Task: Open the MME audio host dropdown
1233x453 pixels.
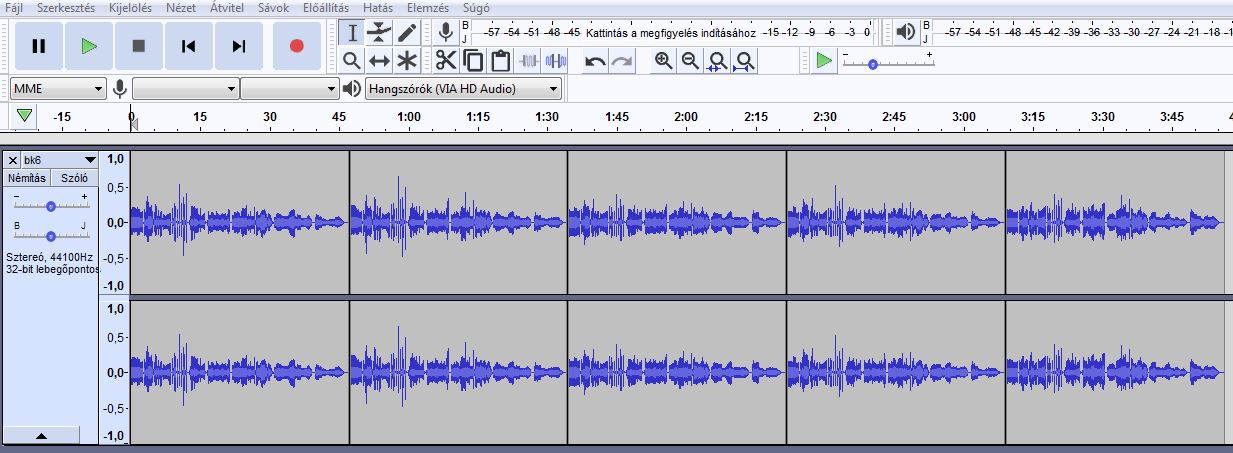Action: 58,89
